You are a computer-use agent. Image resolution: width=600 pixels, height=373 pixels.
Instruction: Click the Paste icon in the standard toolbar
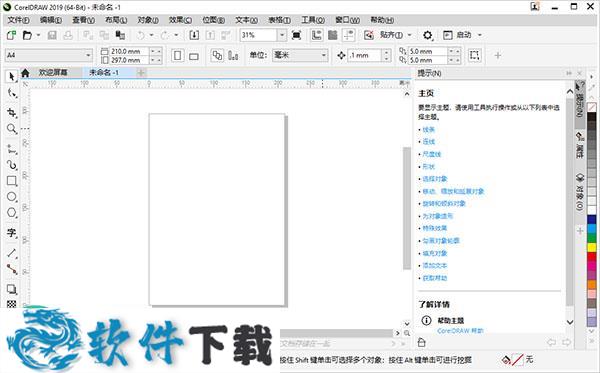pyautogui.click(x=120, y=35)
